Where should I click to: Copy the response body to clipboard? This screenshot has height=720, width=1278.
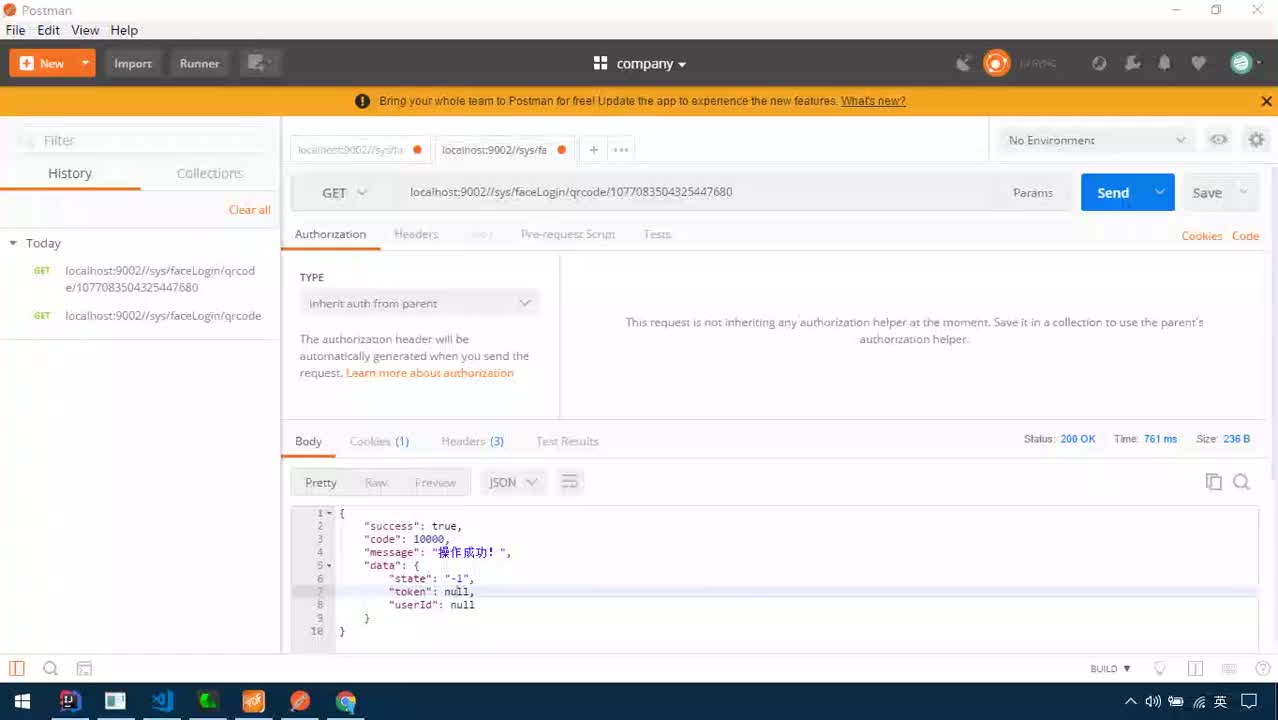coord(1214,482)
